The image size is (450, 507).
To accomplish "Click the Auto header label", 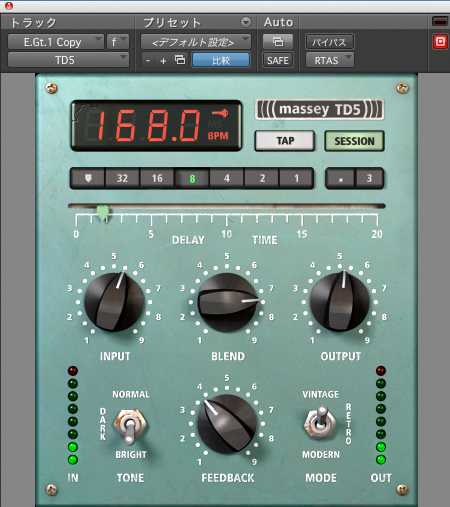I will click(278, 22).
